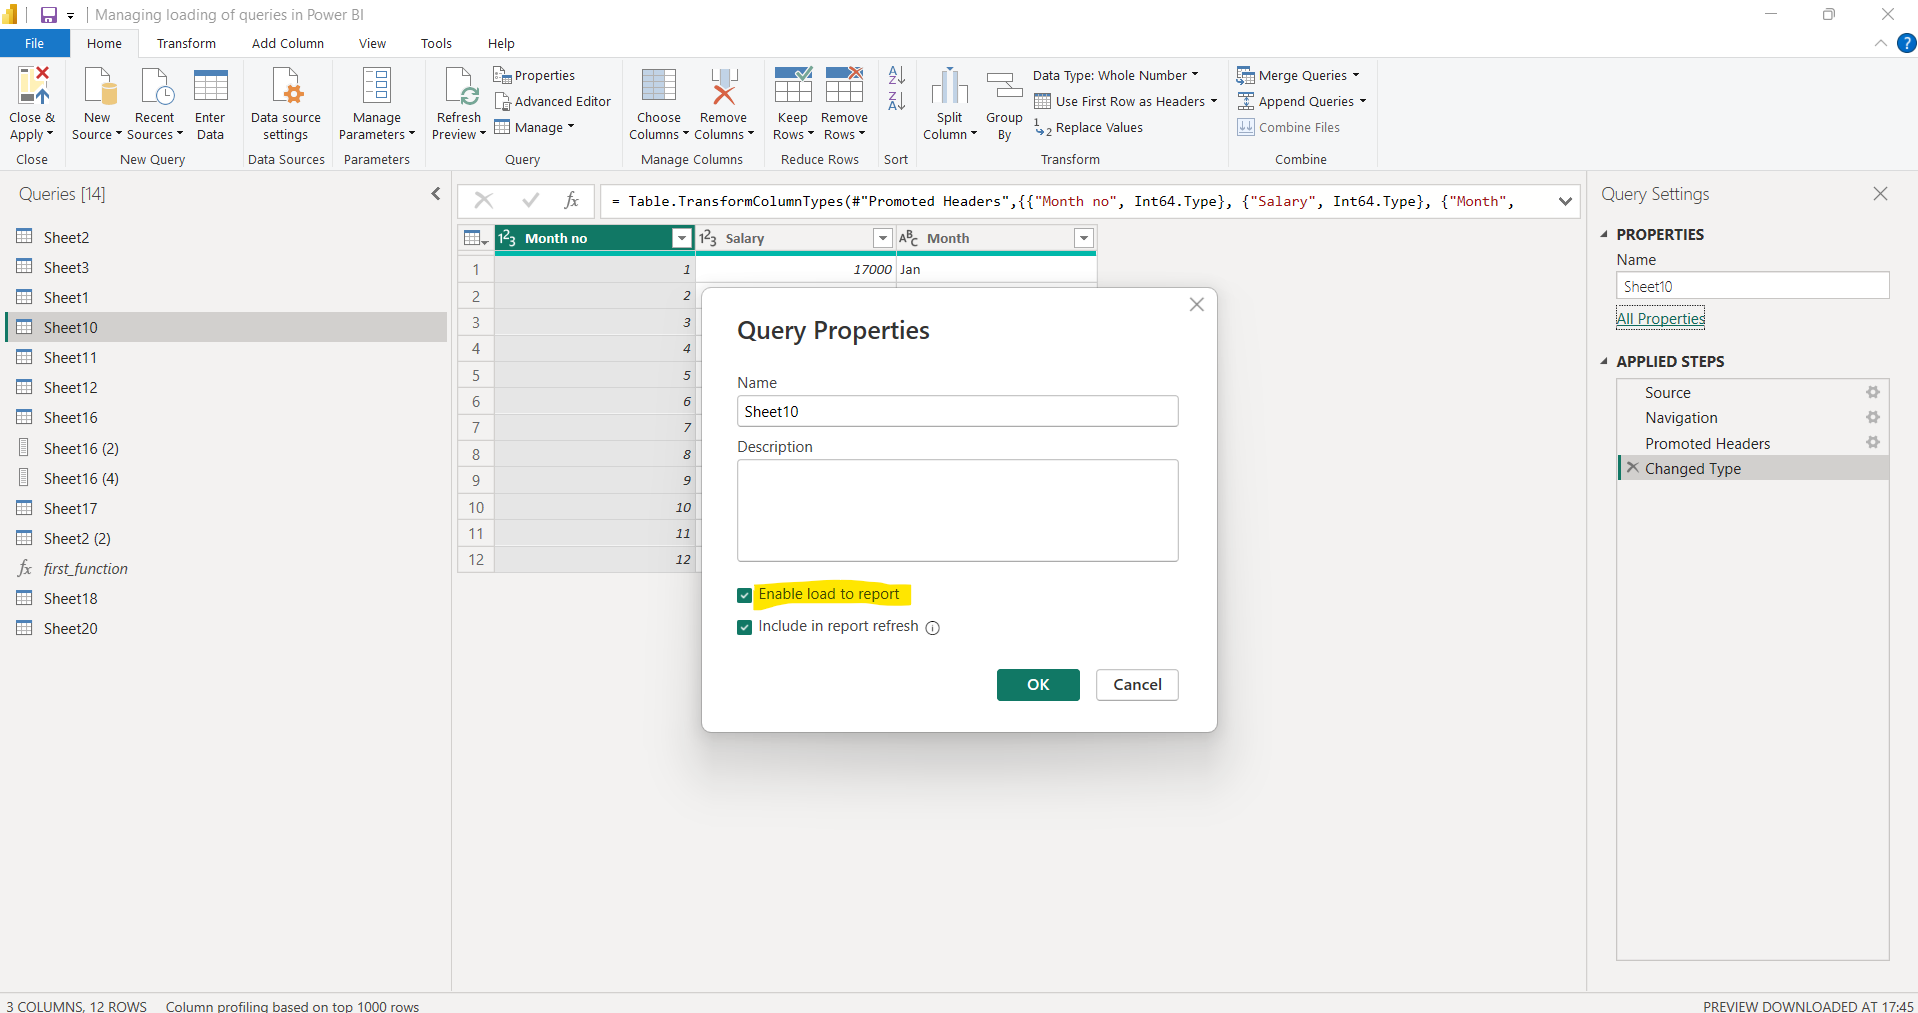The width and height of the screenshot is (1918, 1013).
Task: Open the Add Column ribbon tab
Action: tap(287, 43)
